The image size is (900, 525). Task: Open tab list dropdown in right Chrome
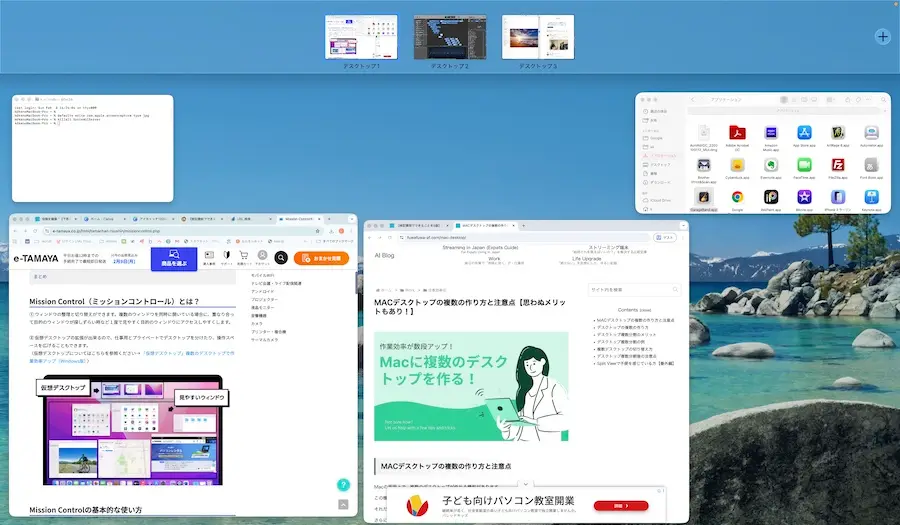[x=683, y=225]
